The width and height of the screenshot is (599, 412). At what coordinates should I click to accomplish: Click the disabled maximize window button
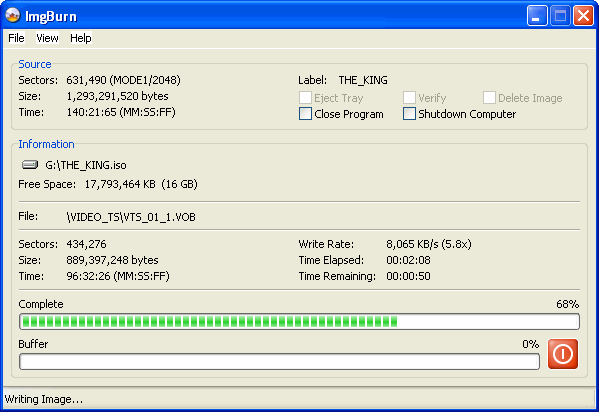(x=560, y=16)
